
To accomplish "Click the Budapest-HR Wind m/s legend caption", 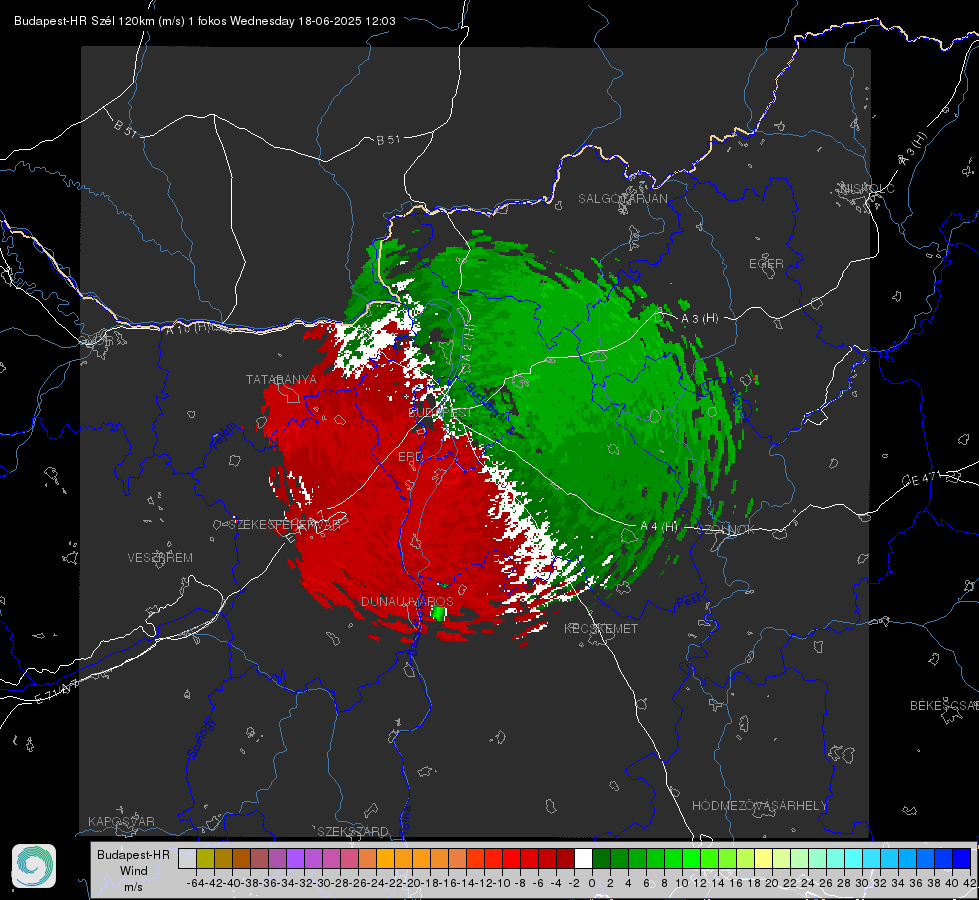I will 134,871.
